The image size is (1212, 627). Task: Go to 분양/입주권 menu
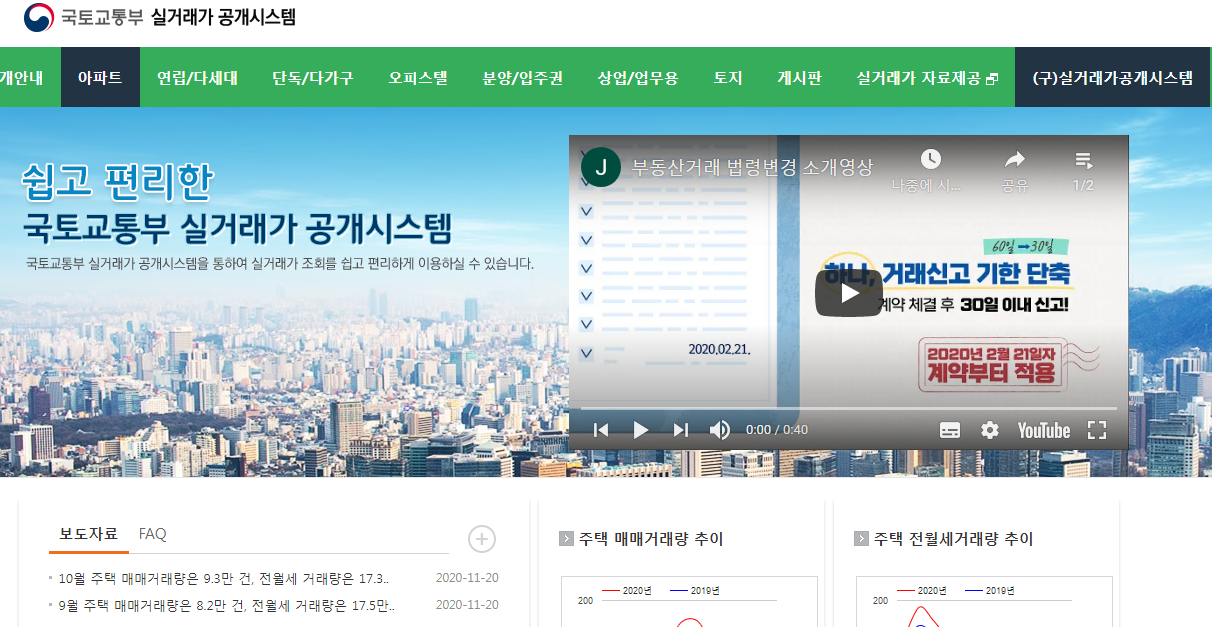(523, 77)
